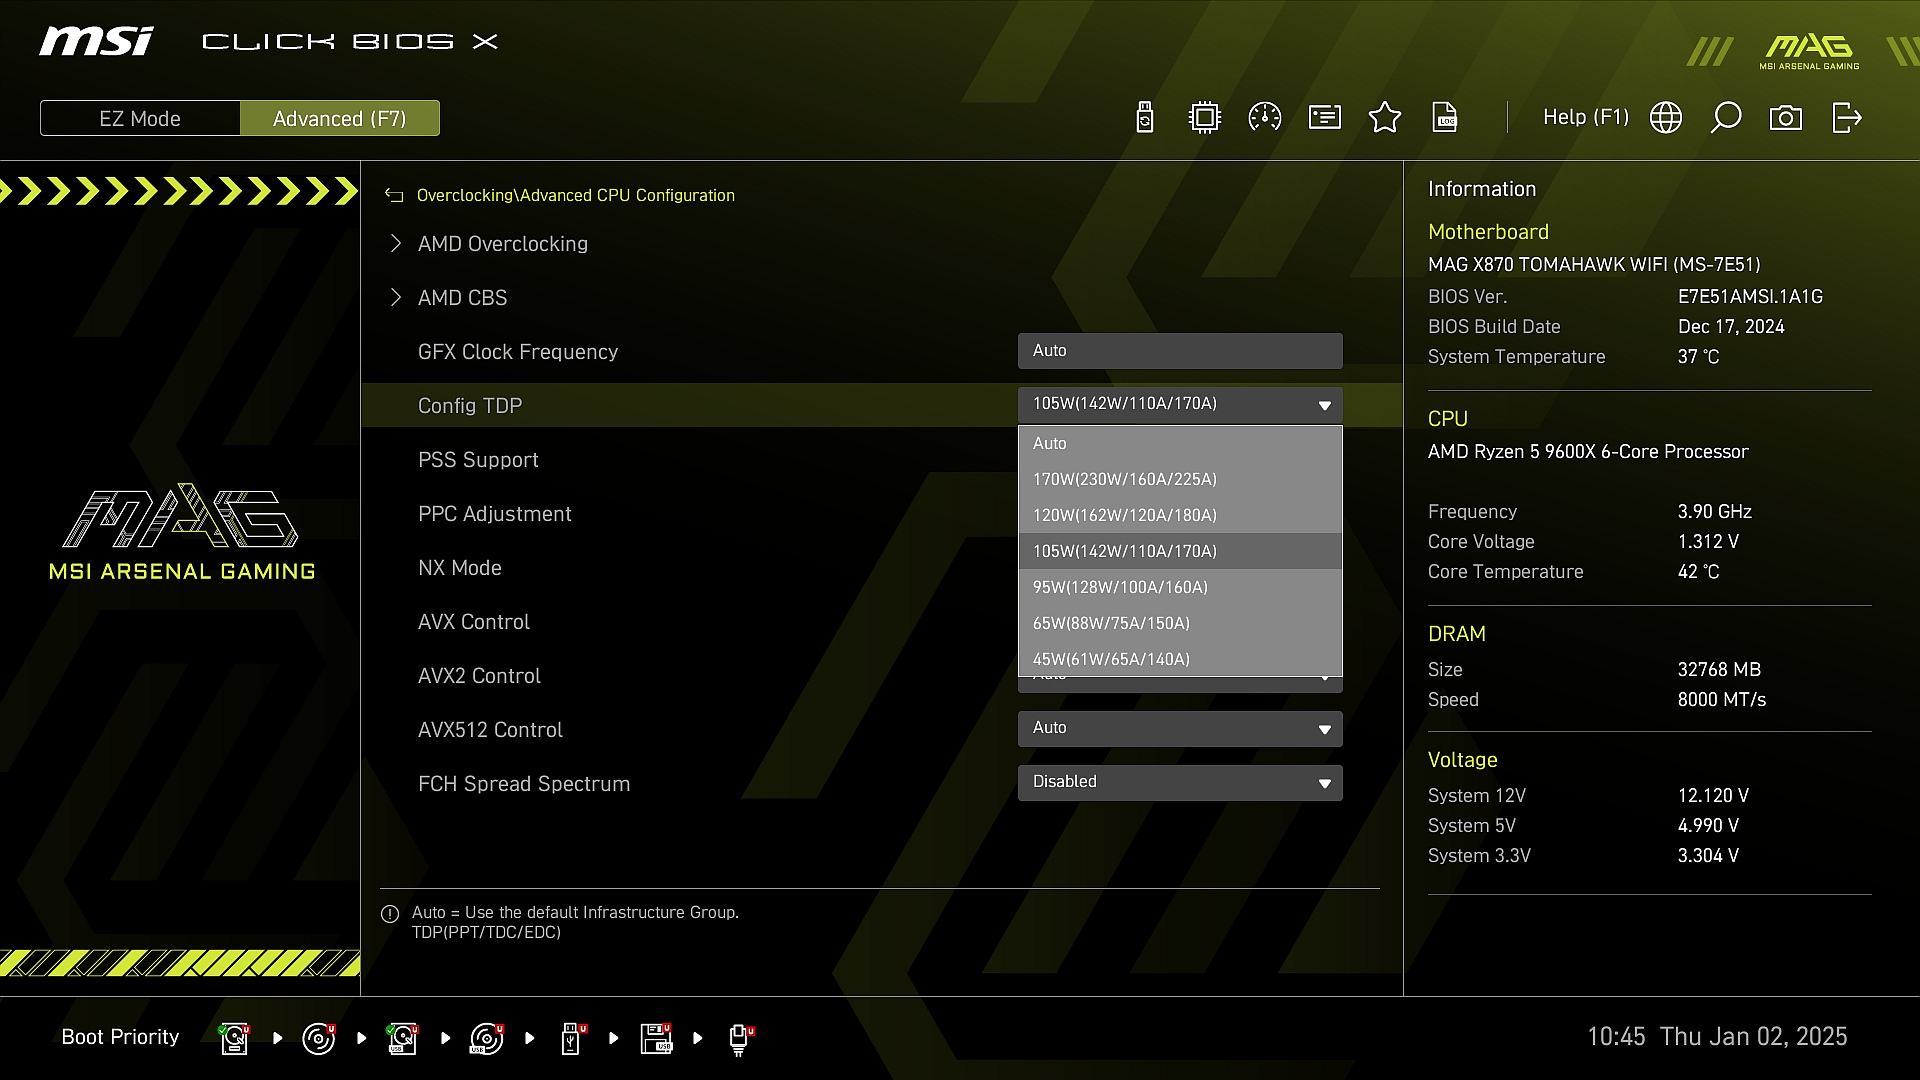The image size is (1920, 1080).
Task: Click the favorites star icon
Action: 1385,118
